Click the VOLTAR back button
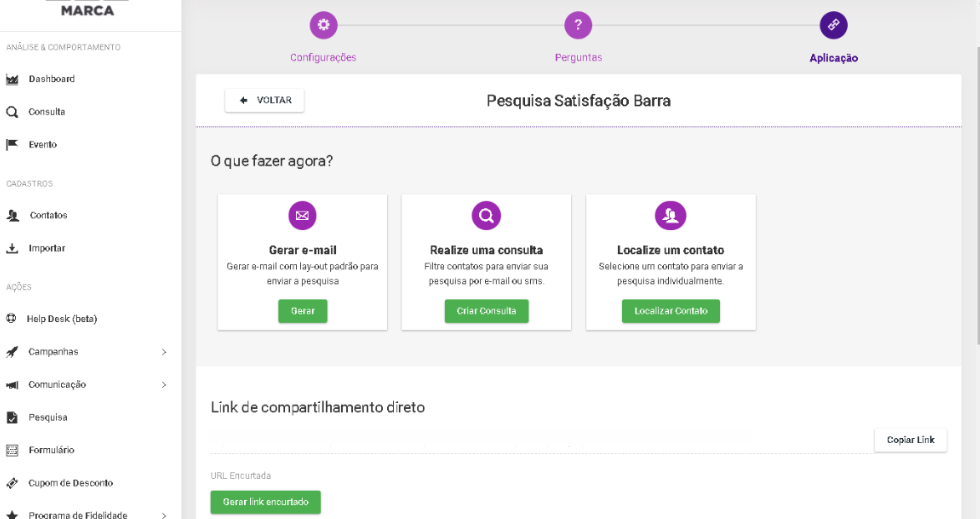Image resolution: width=980 pixels, height=519 pixels. coord(265,100)
